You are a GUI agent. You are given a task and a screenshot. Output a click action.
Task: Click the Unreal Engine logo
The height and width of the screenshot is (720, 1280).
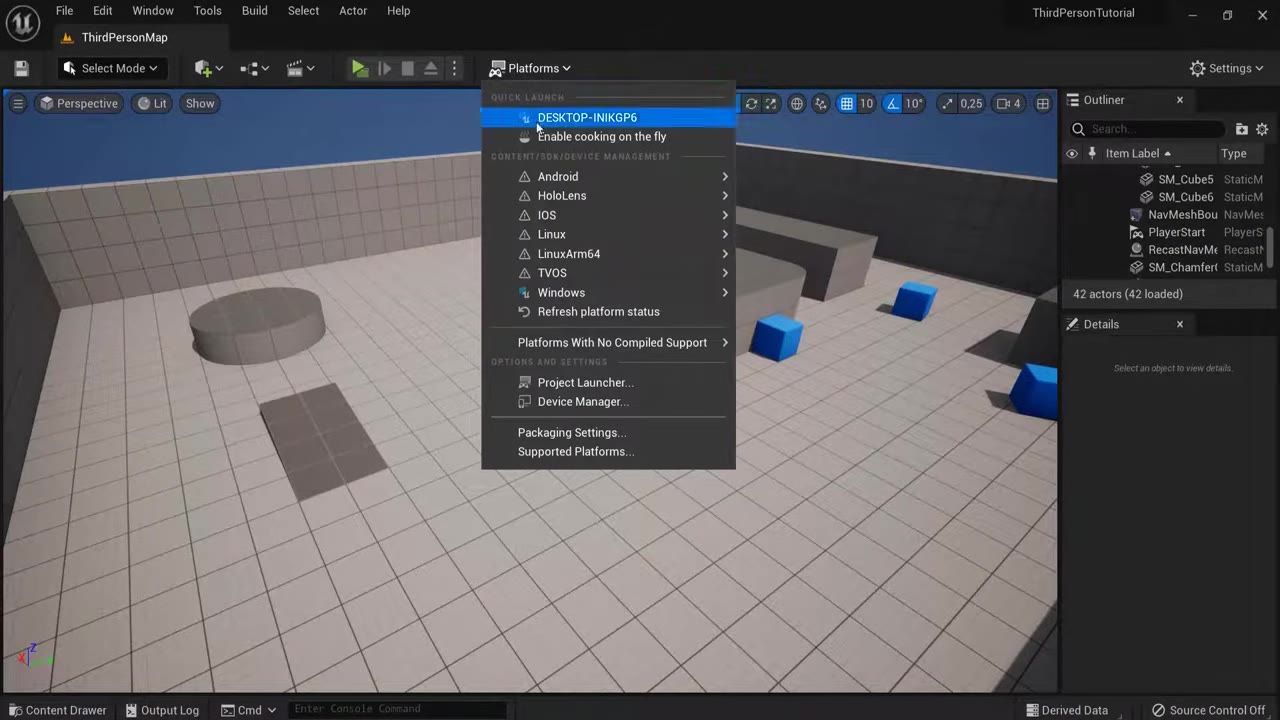click(x=21, y=21)
